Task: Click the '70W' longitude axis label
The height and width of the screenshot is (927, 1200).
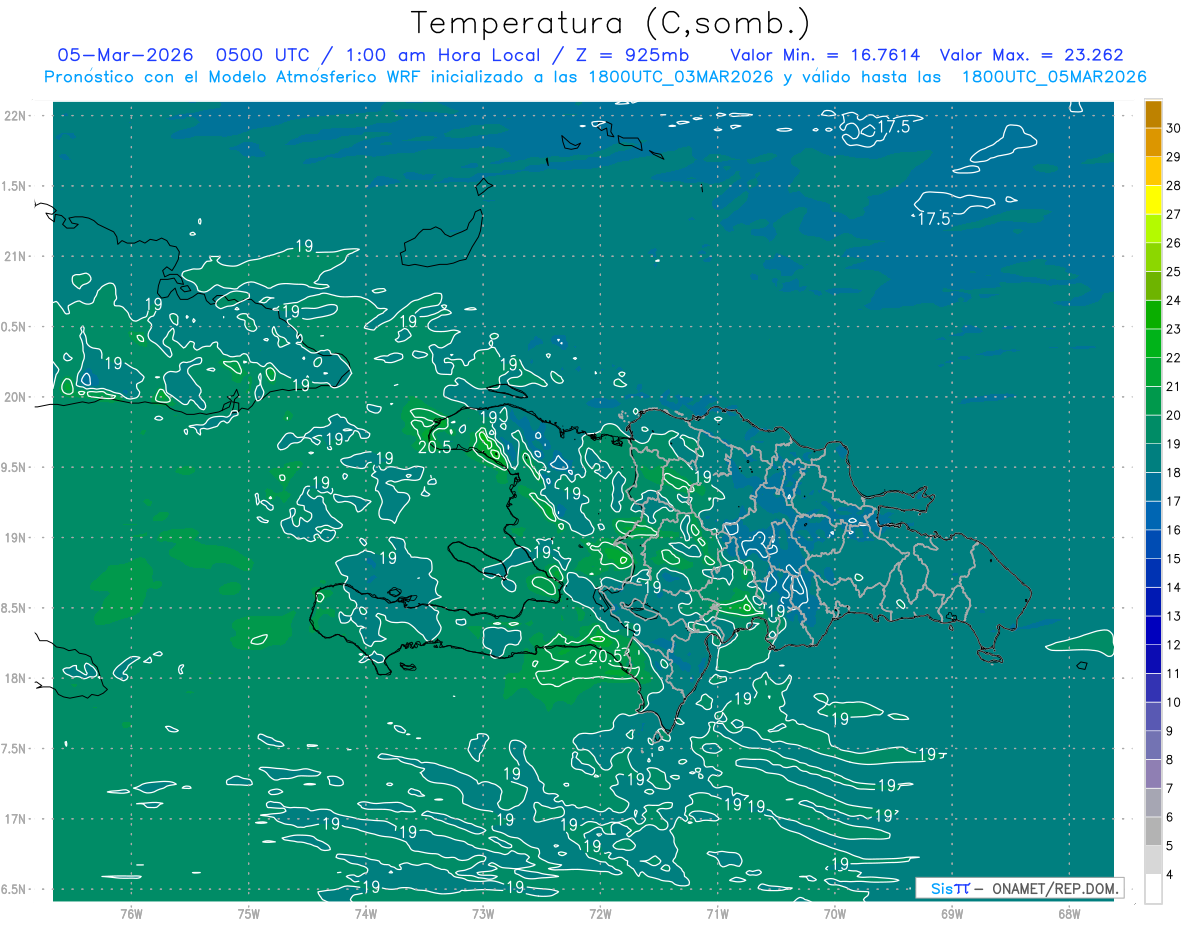Action: click(834, 913)
